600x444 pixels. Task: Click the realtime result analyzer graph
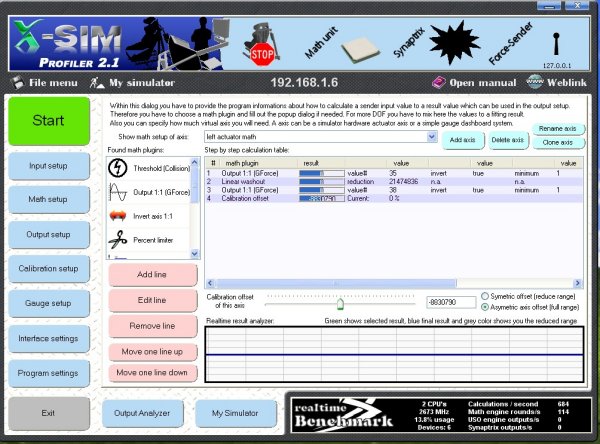(x=395, y=354)
